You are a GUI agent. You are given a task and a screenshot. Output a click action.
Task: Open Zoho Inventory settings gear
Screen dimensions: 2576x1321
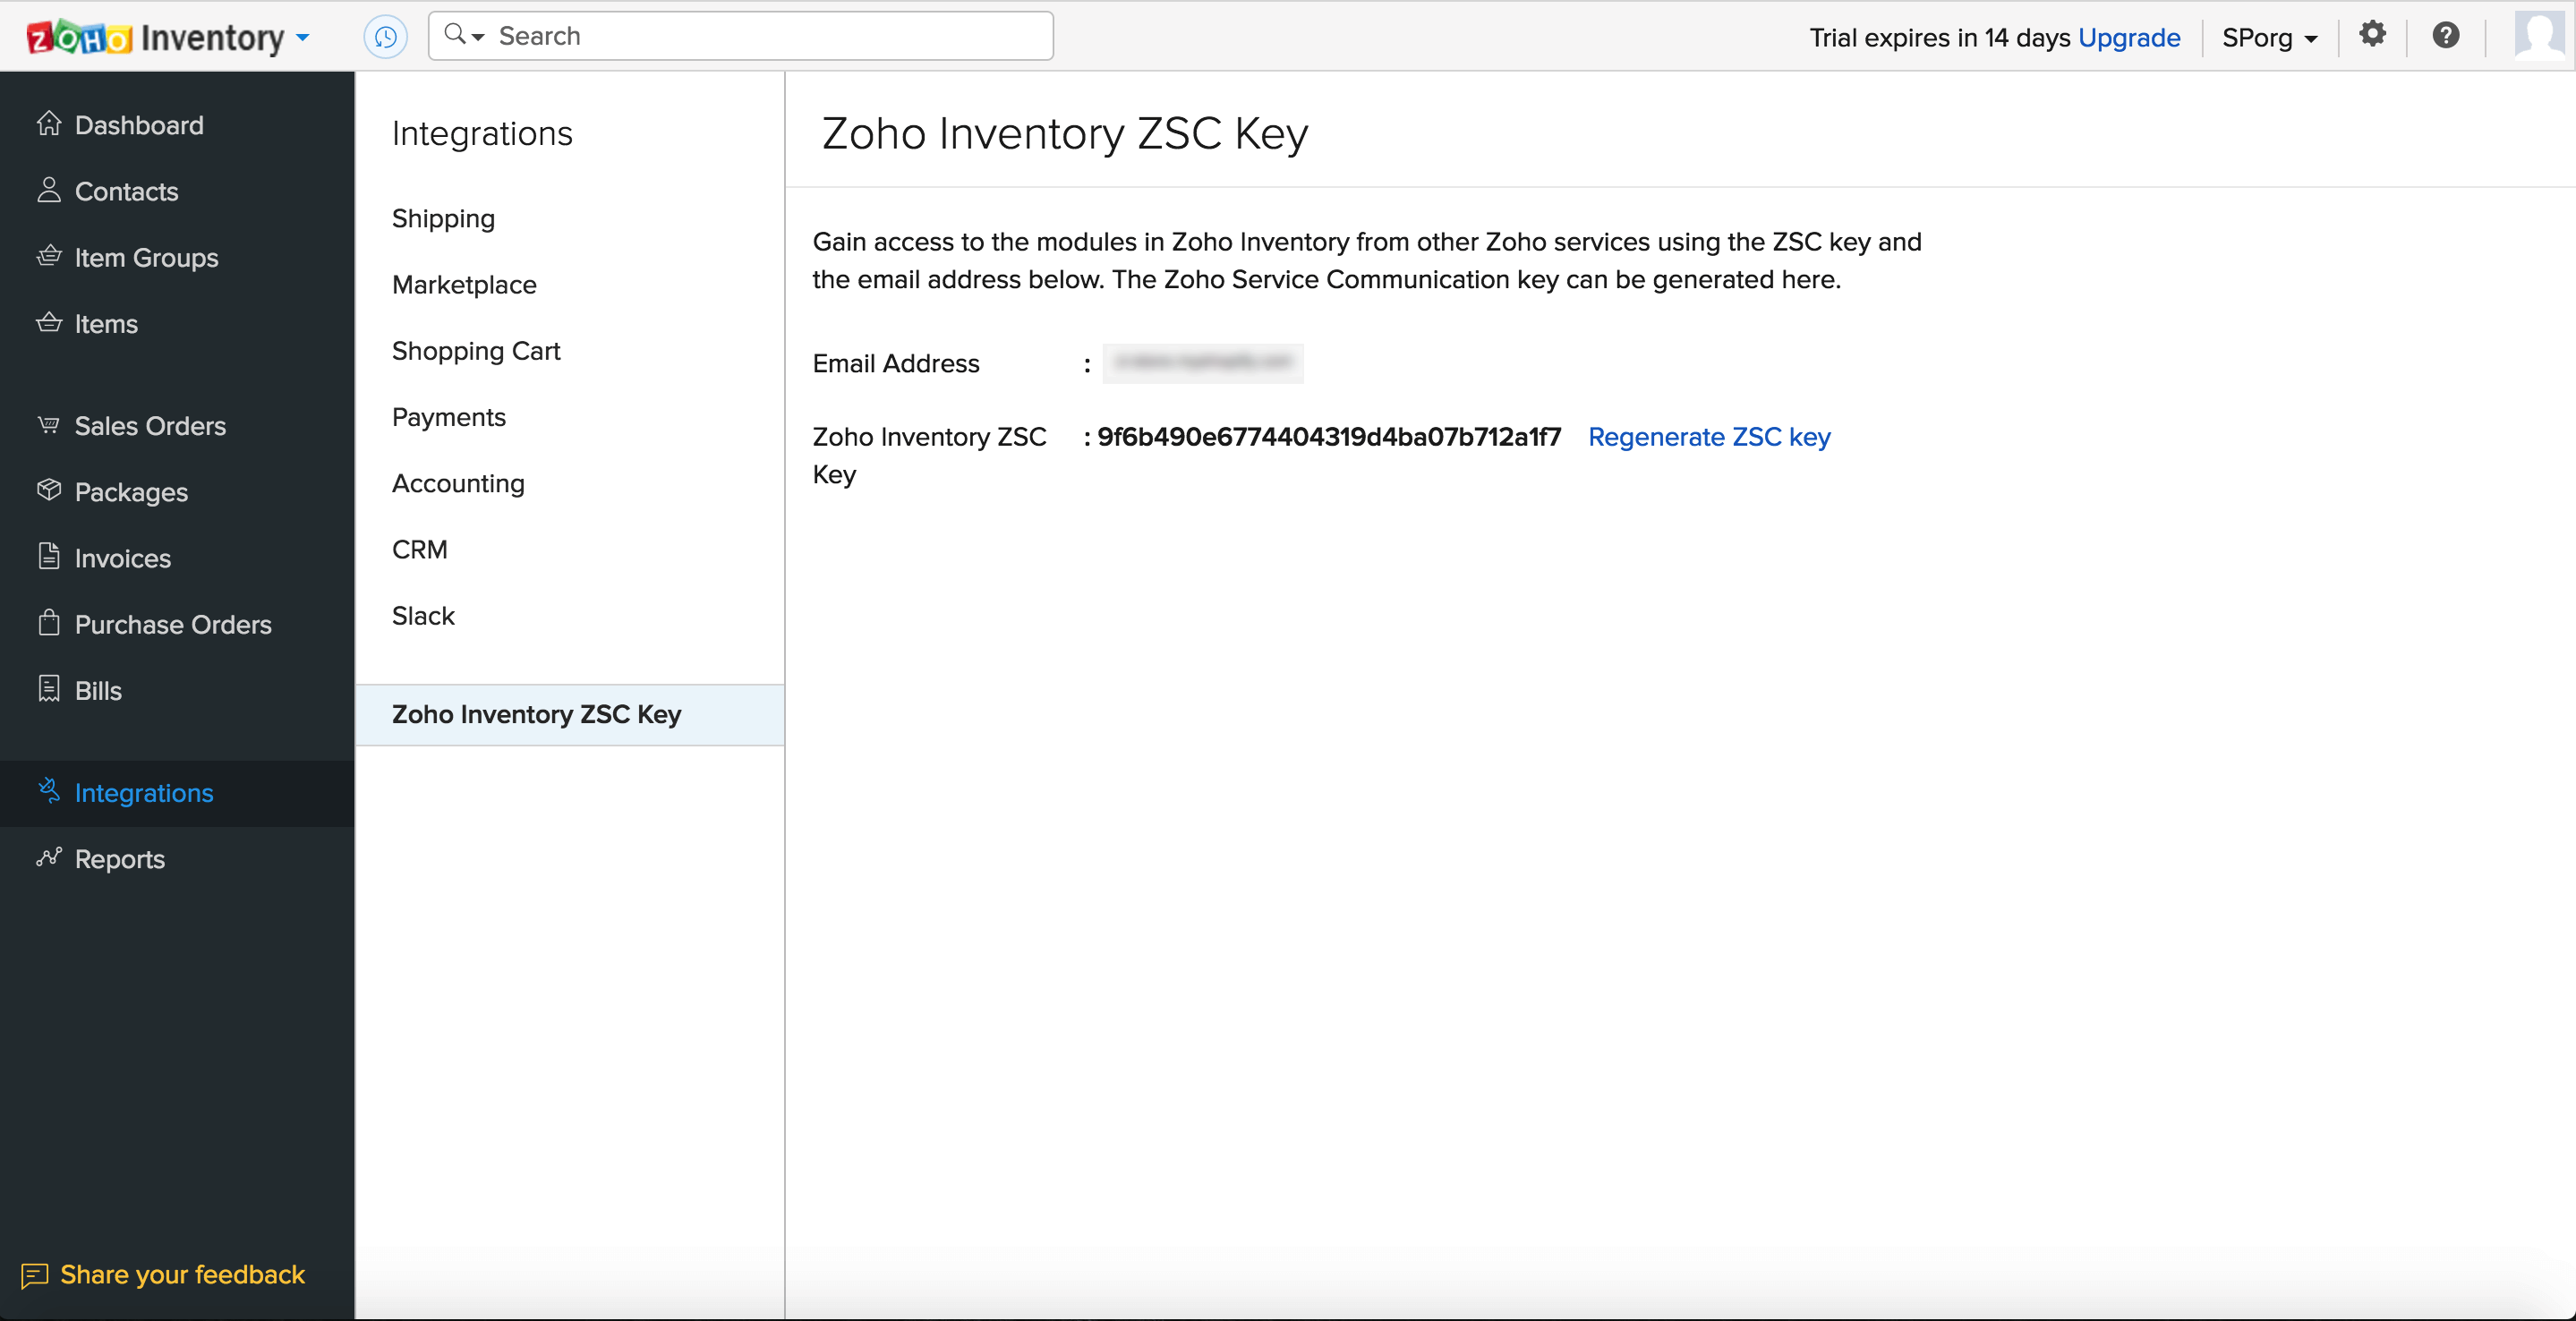[2373, 35]
